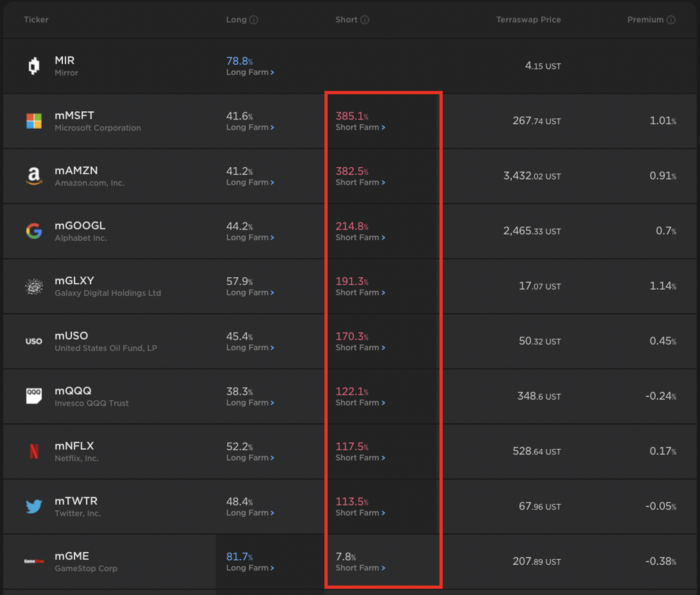Click the mAMZN price 3,432.02 UST
This screenshot has height=595, width=700.
532,175
